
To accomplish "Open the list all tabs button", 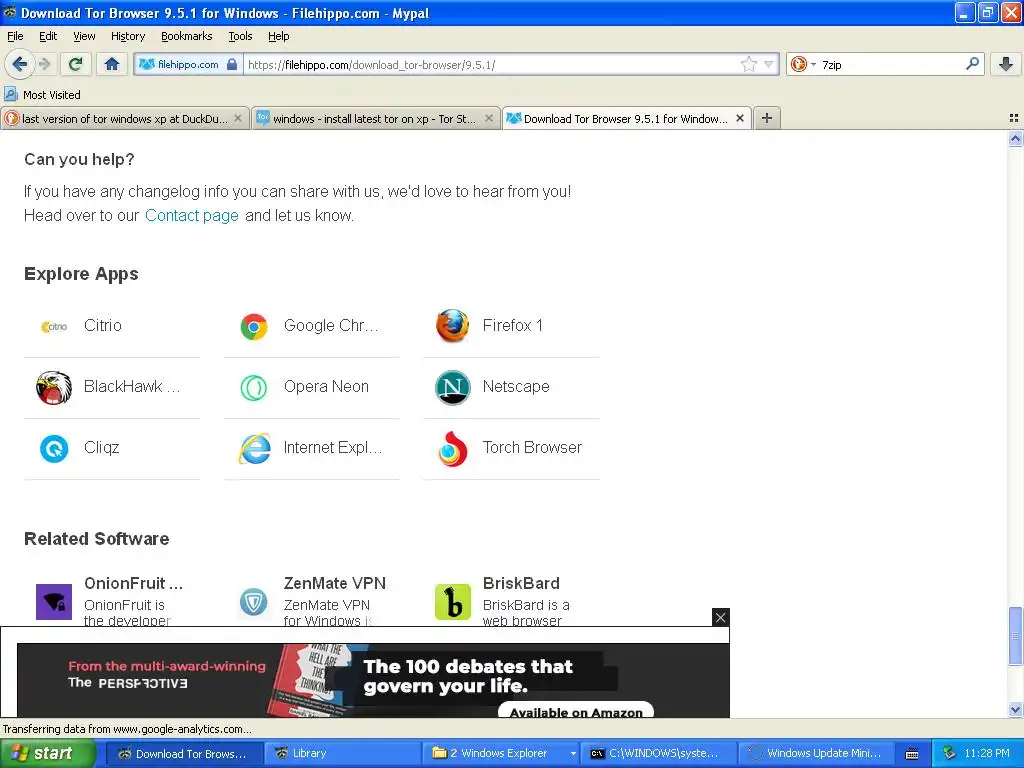I will pos(1014,118).
